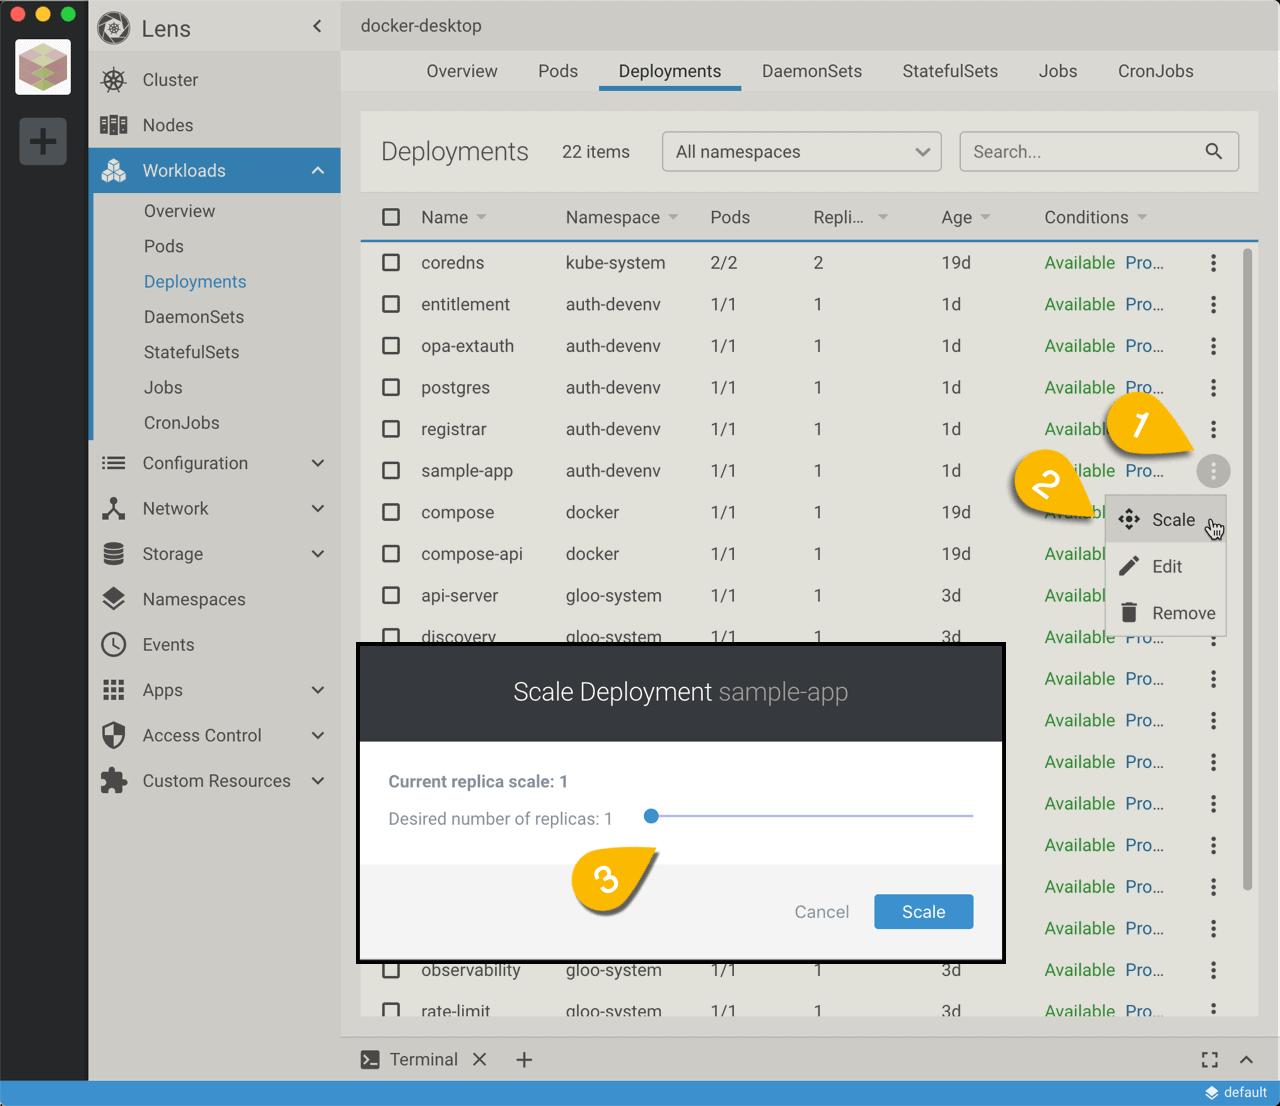Tick the select-all header checkbox

point(391,217)
